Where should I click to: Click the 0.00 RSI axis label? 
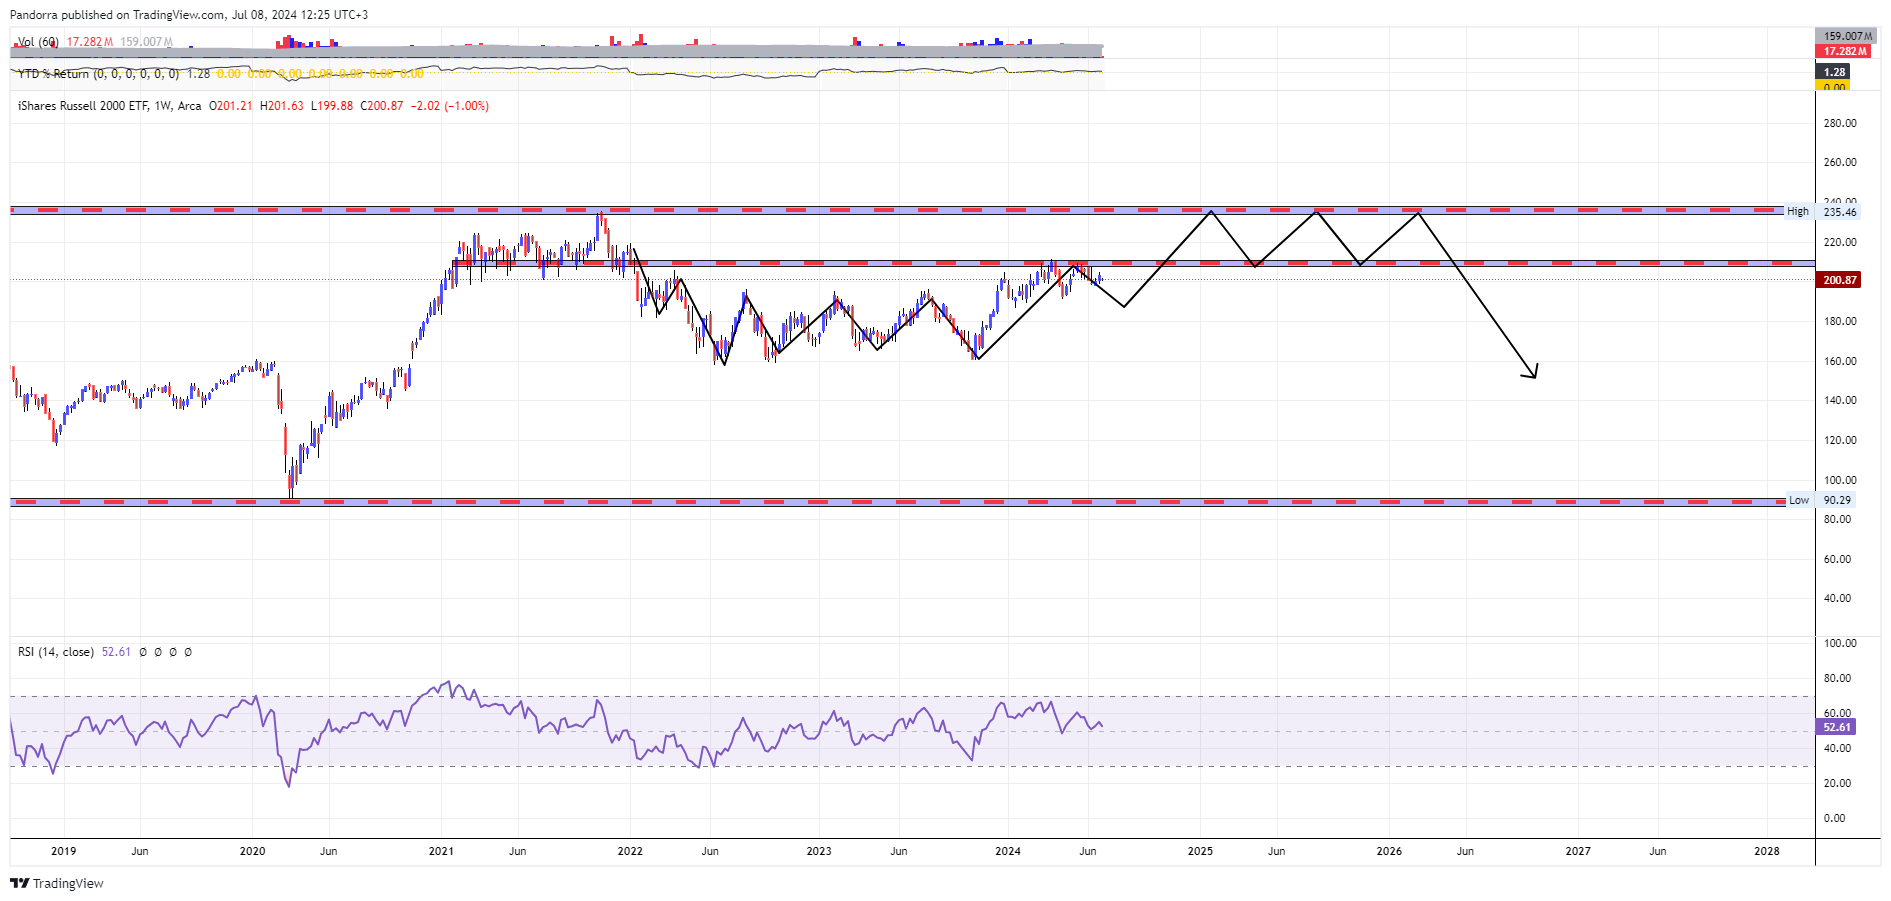pos(1834,818)
